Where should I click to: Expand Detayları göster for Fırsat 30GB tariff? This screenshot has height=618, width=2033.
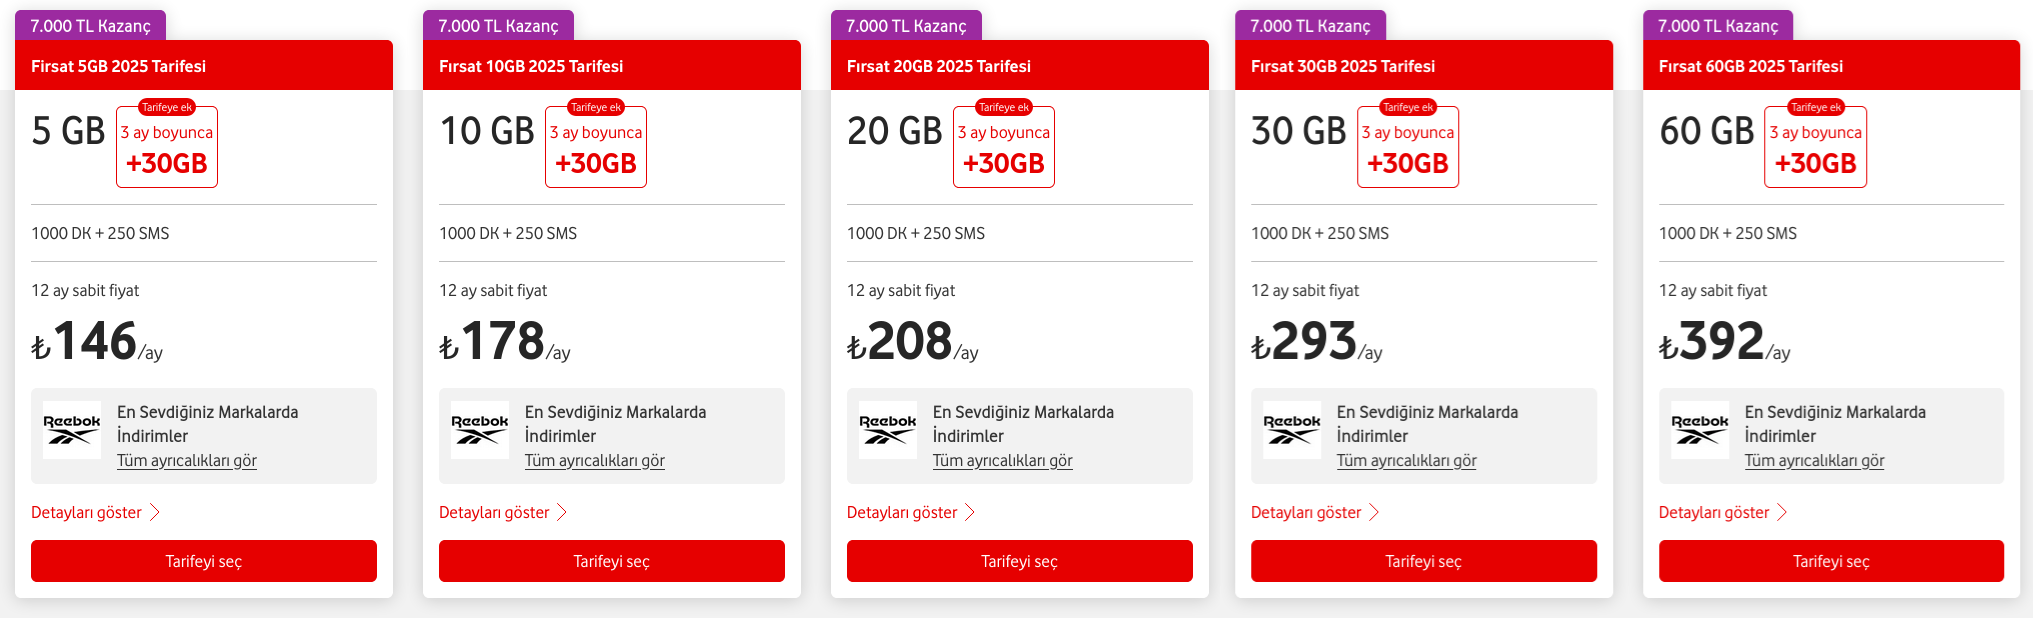coord(1316,512)
